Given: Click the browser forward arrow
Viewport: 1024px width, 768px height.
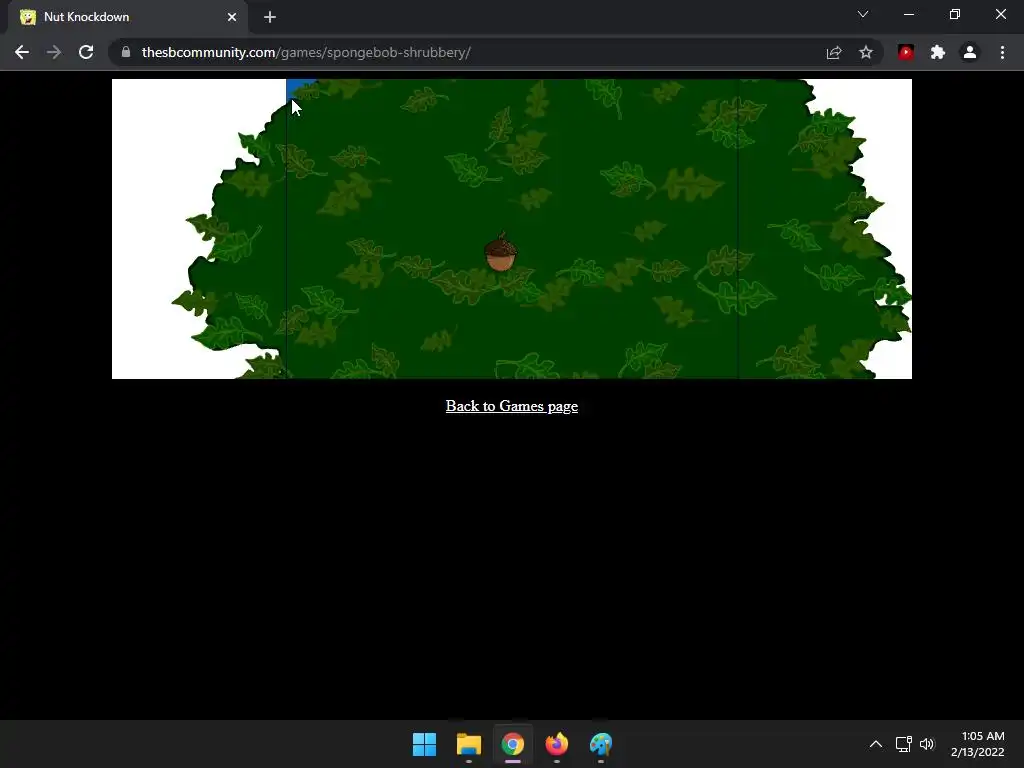Looking at the screenshot, I should 54,52.
